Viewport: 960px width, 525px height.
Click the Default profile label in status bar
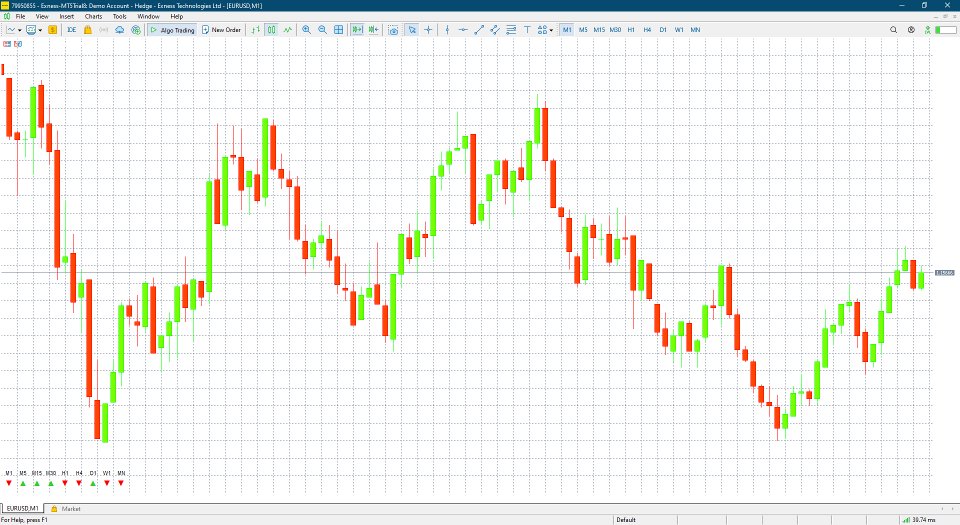click(626, 520)
